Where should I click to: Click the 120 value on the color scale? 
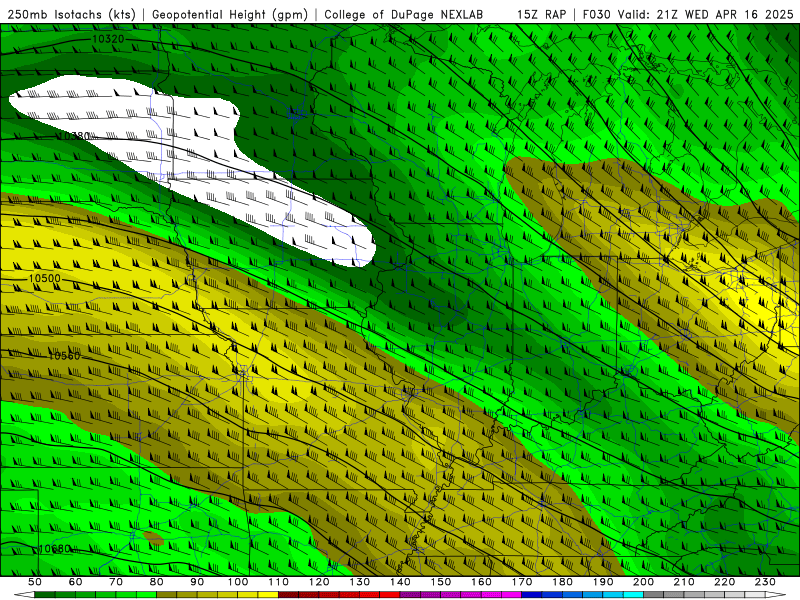coord(319,582)
